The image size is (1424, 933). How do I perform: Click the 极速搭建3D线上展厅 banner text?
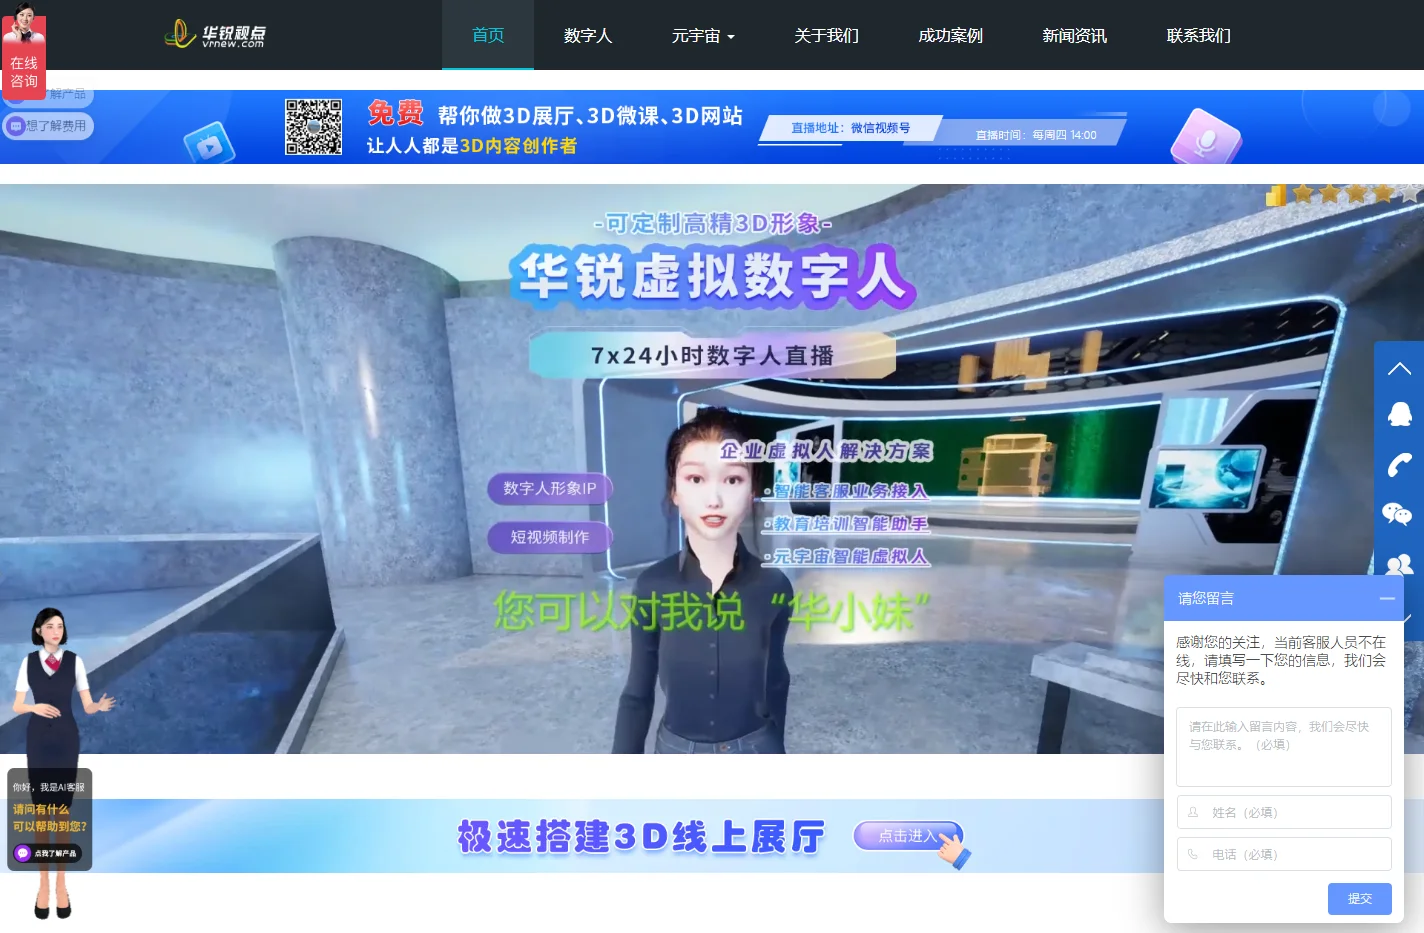click(641, 837)
